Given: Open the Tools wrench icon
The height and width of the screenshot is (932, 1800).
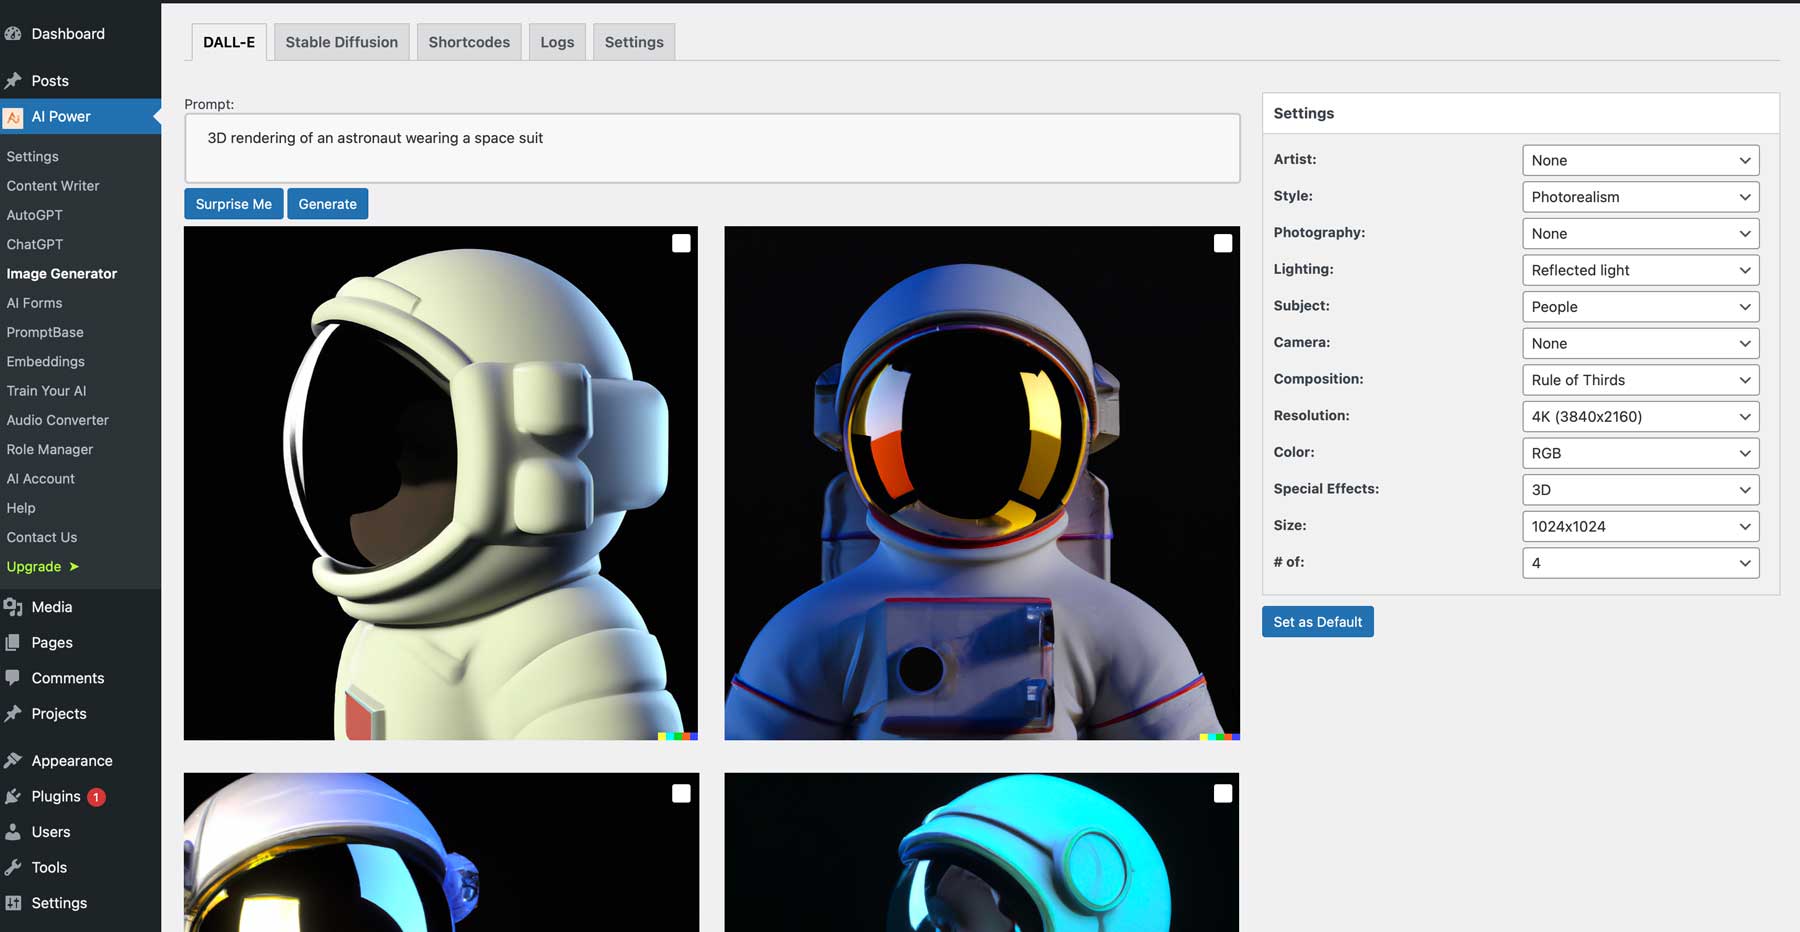Looking at the screenshot, I should pos(13,867).
